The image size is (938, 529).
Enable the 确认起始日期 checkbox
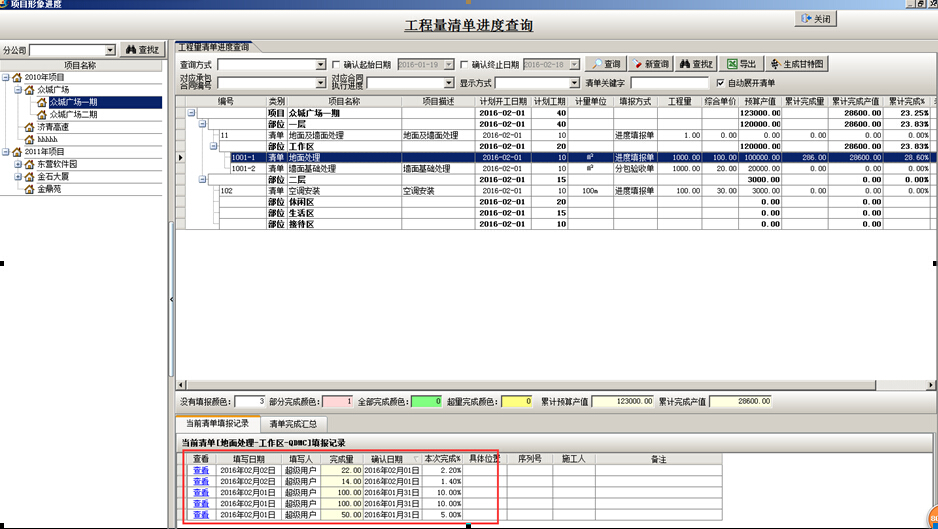click(x=336, y=65)
